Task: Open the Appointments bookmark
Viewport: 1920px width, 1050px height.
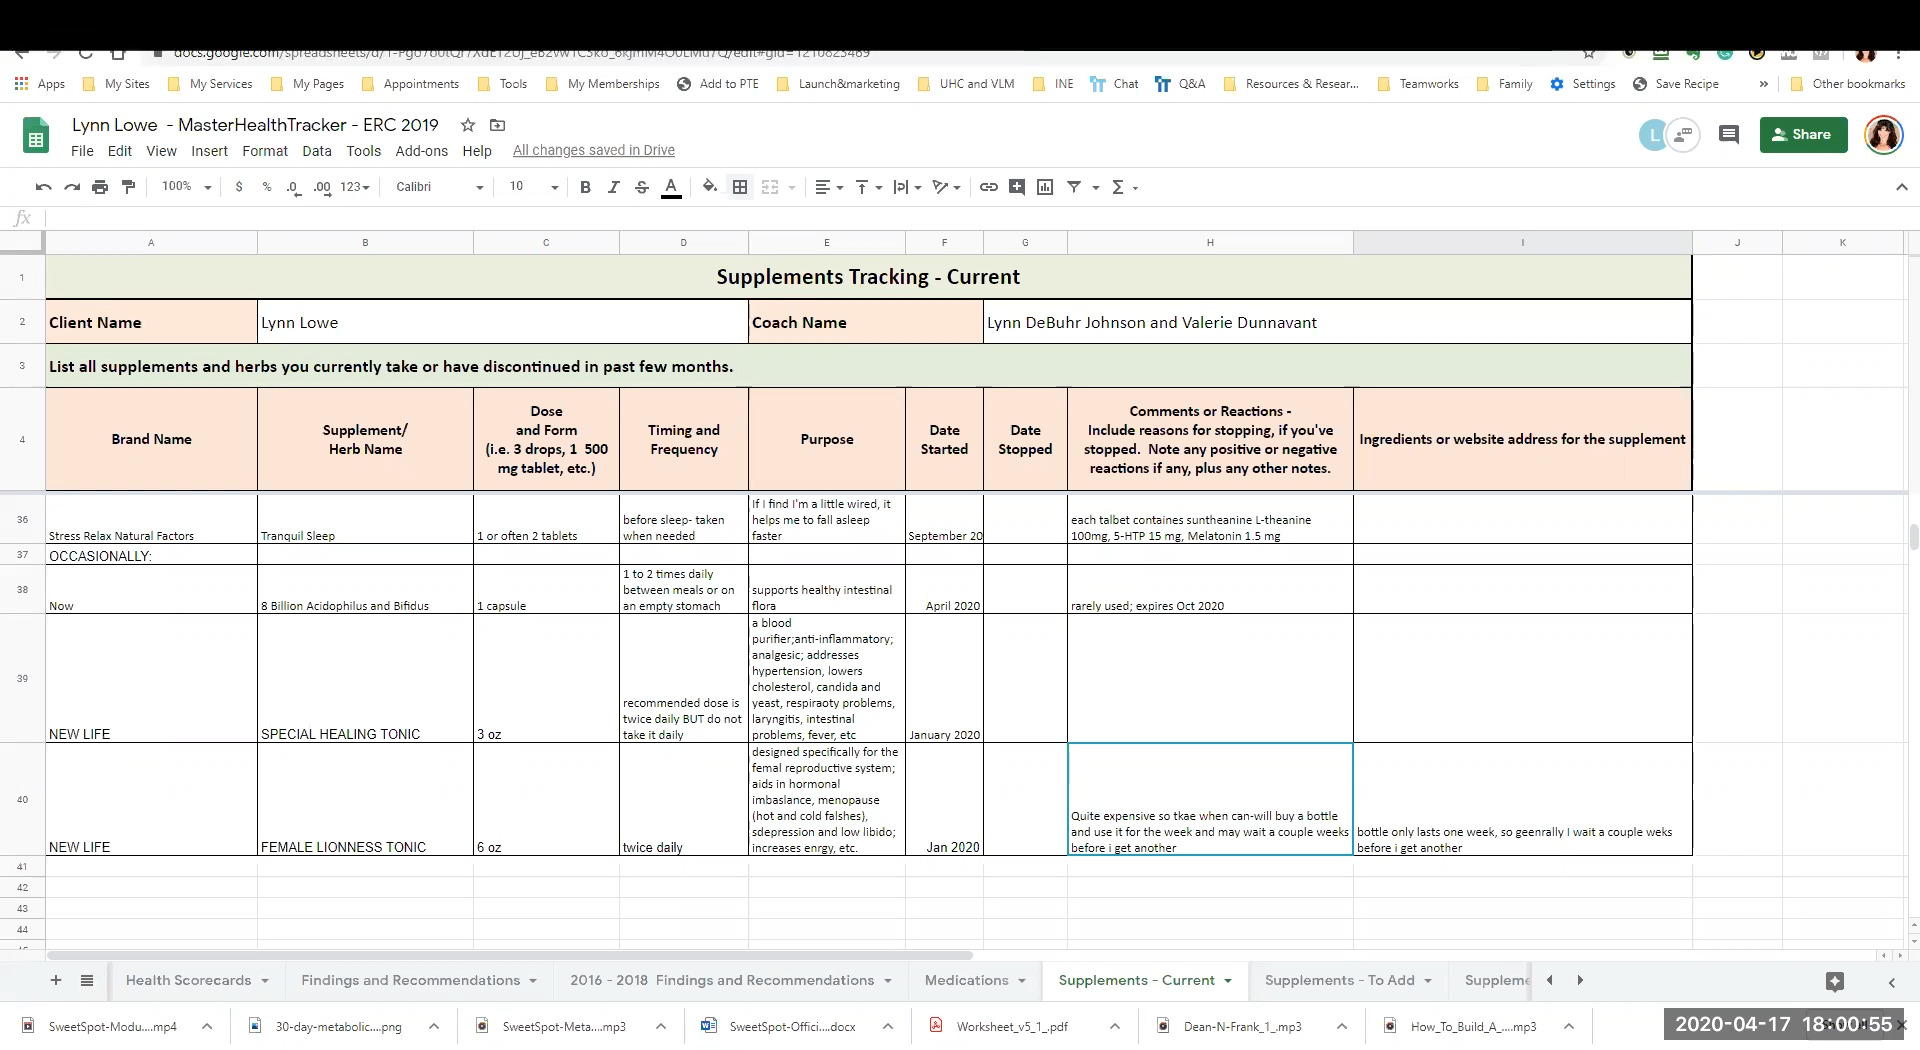Action: (x=410, y=84)
